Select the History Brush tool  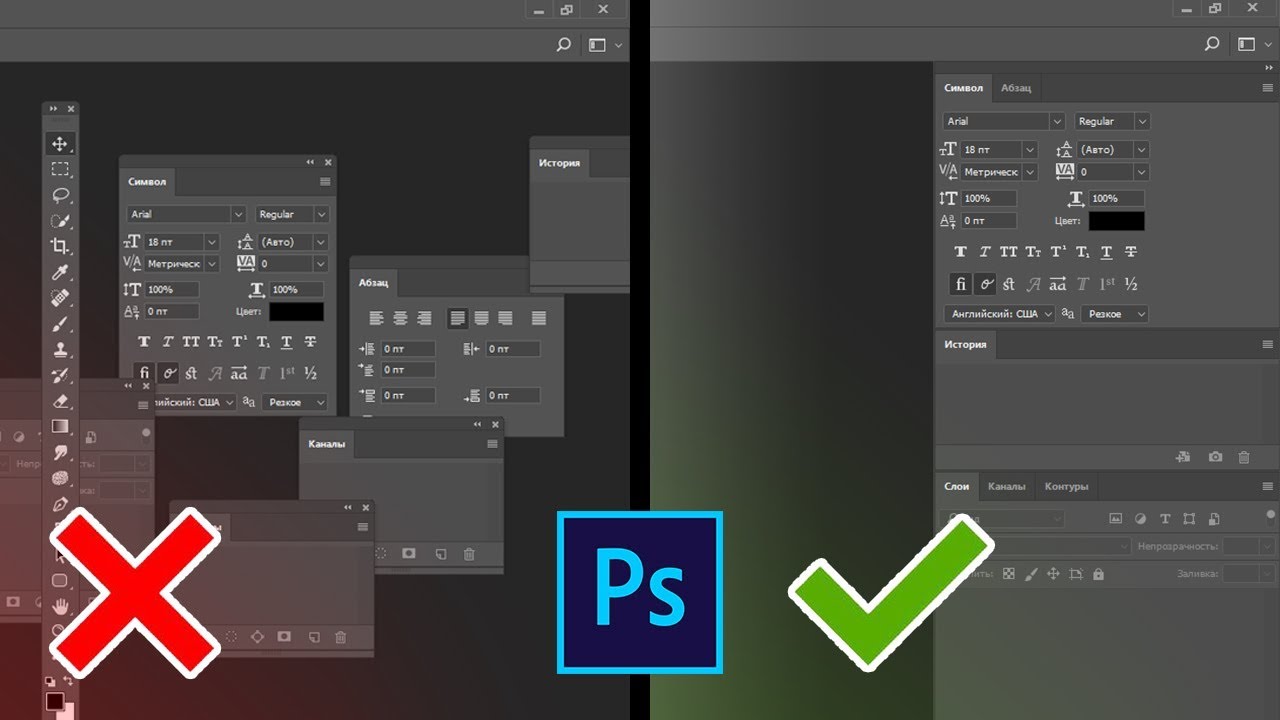click(x=60, y=376)
